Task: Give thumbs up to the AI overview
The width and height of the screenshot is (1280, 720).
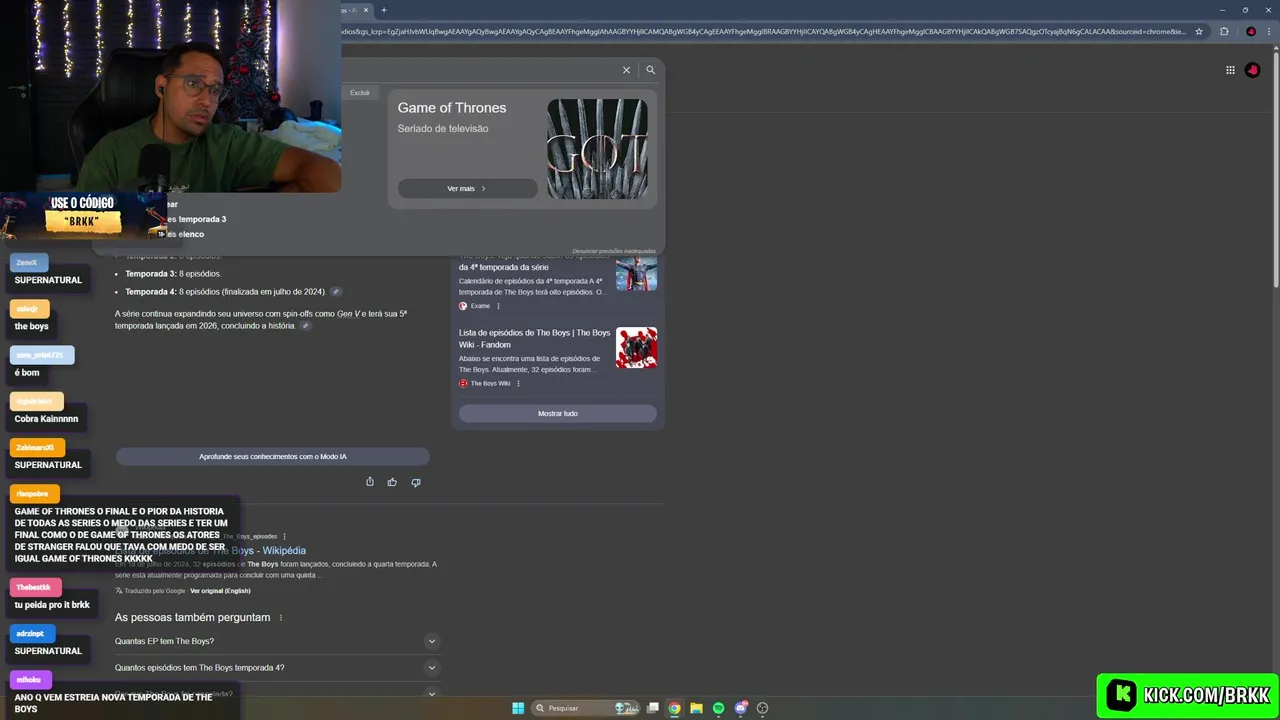Action: coord(392,482)
